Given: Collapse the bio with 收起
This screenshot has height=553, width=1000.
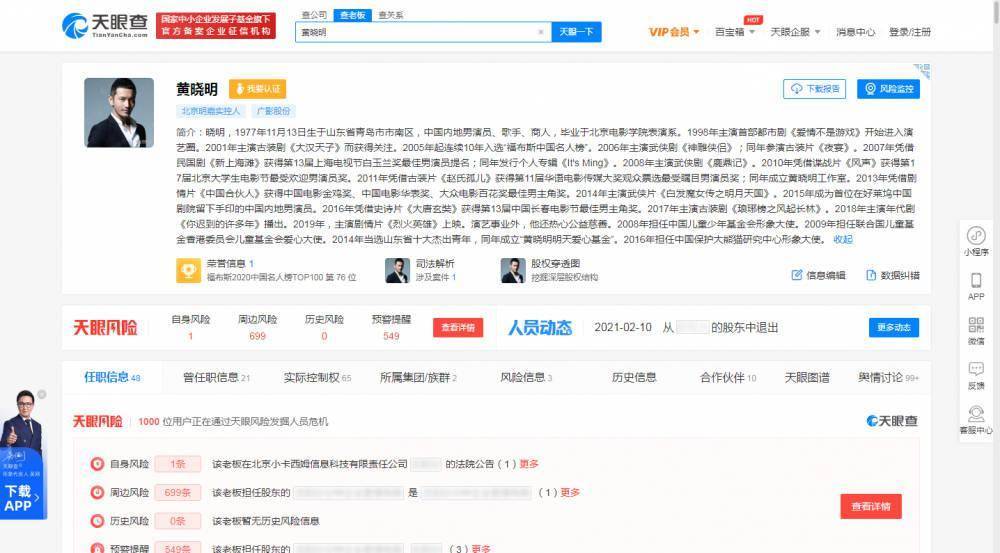Looking at the screenshot, I should pyautogui.click(x=842, y=239).
